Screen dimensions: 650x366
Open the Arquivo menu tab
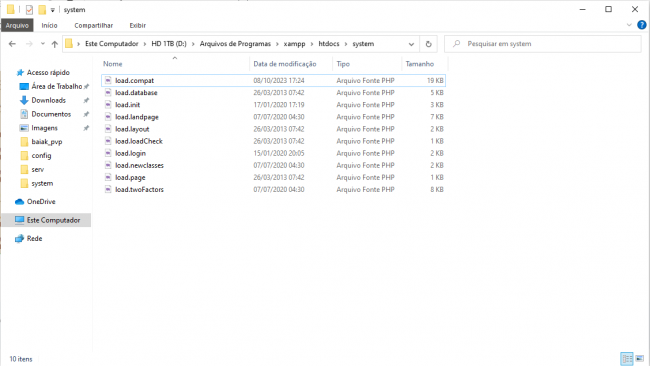(x=17, y=25)
